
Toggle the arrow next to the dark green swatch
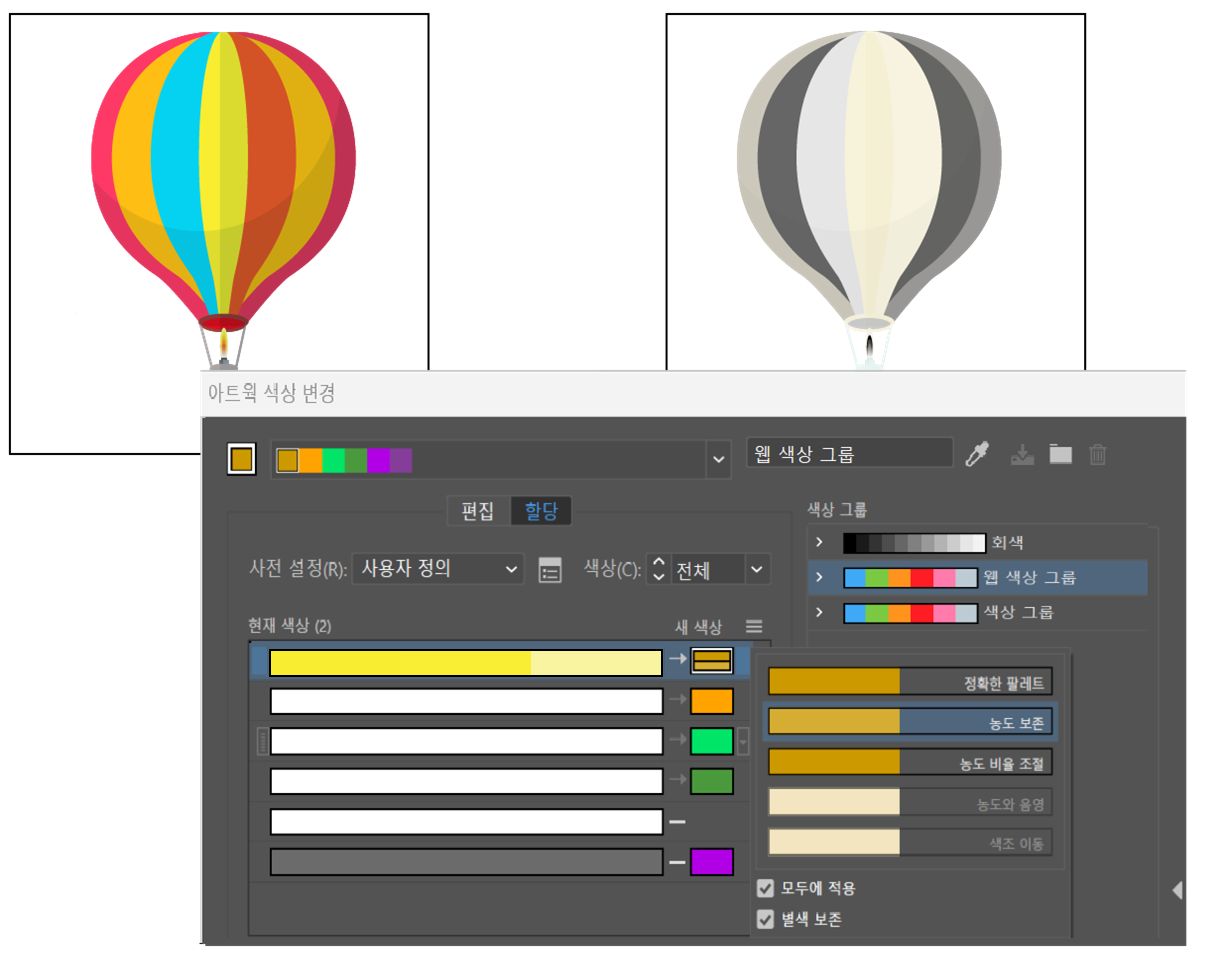[677, 781]
